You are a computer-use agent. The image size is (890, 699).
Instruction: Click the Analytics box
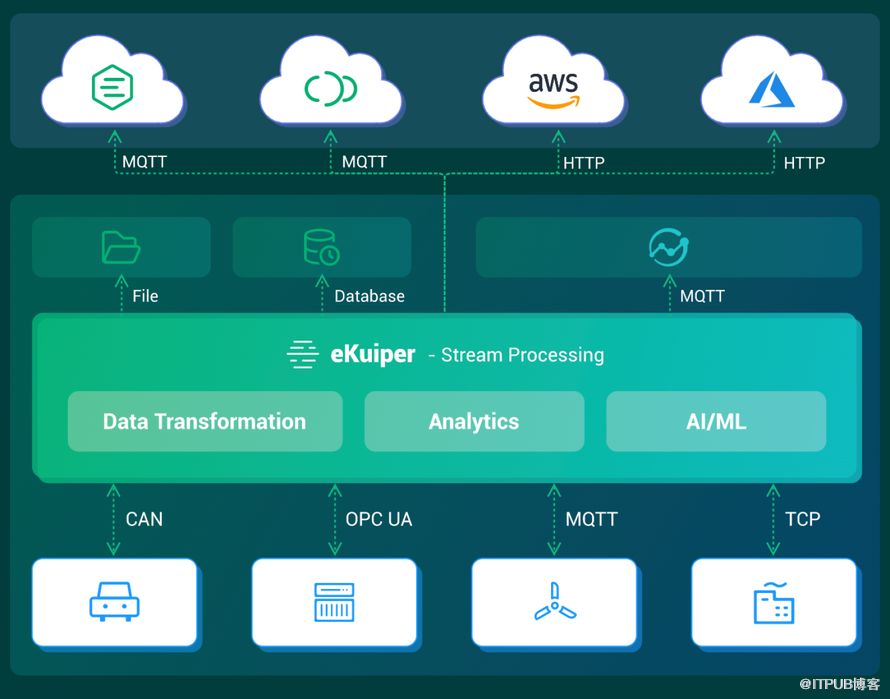(474, 421)
